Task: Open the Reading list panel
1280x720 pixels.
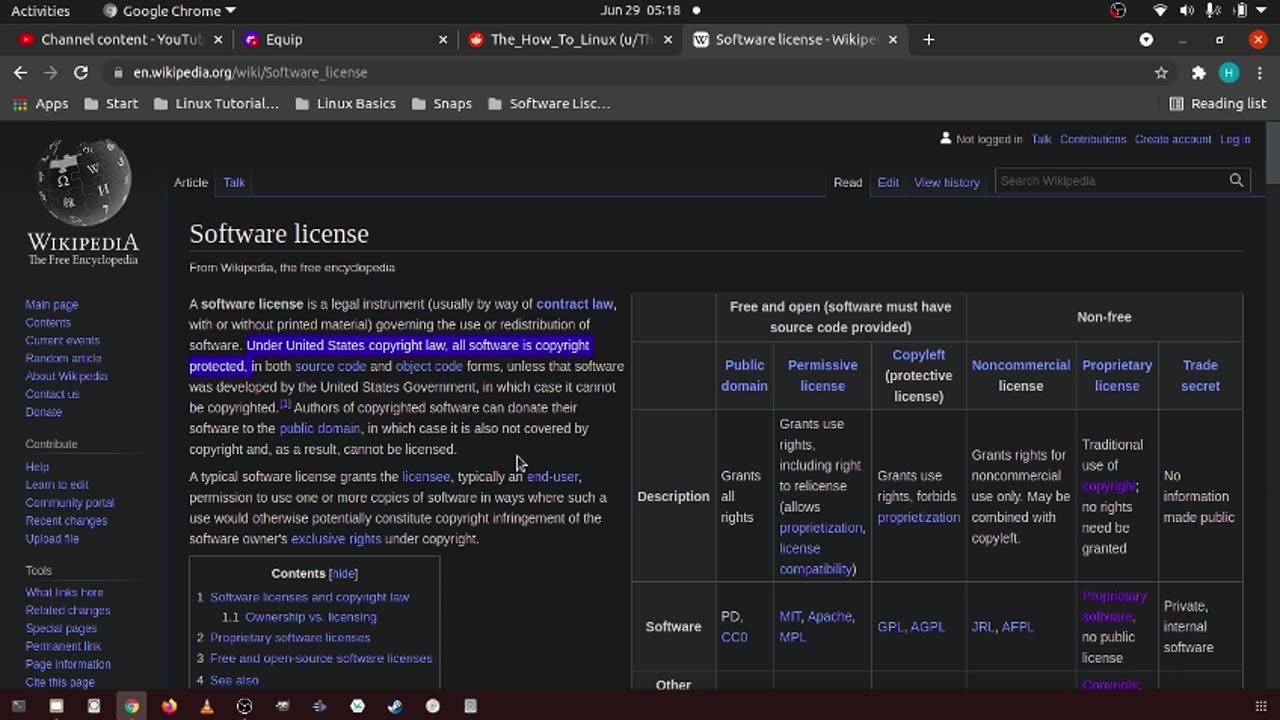Action: (1218, 104)
